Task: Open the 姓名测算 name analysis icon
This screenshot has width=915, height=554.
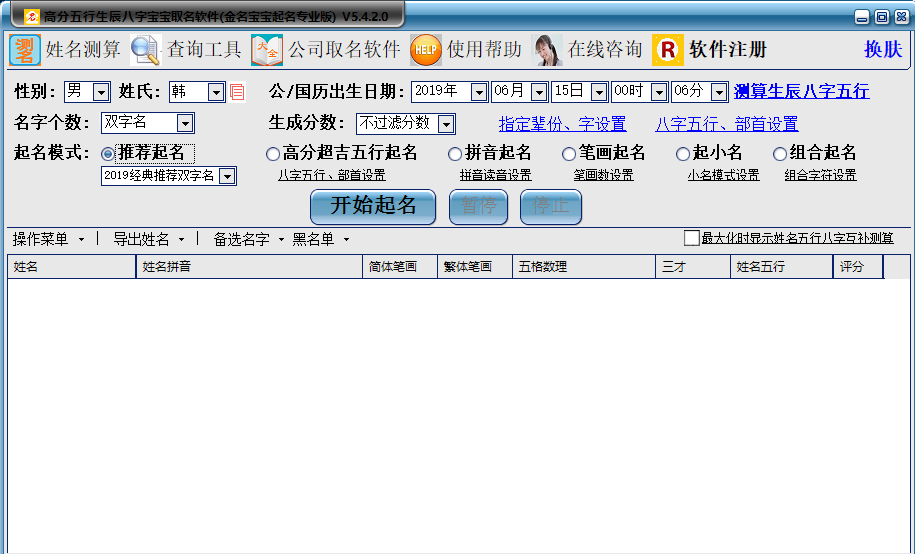Action: click(25, 50)
